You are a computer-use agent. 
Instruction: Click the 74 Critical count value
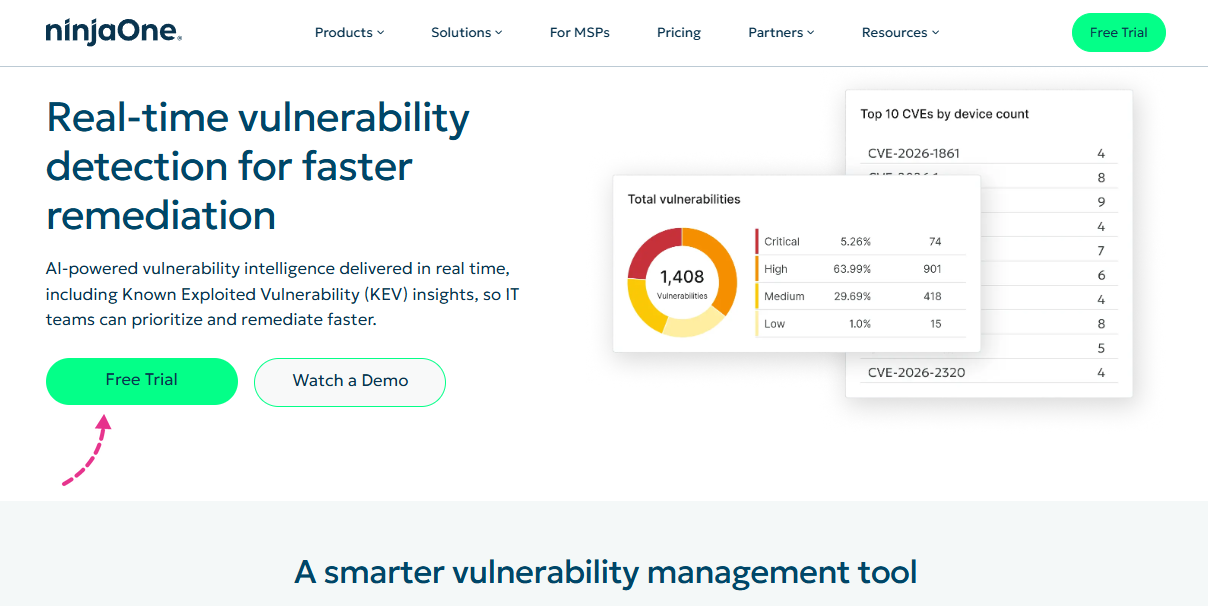tap(935, 242)
